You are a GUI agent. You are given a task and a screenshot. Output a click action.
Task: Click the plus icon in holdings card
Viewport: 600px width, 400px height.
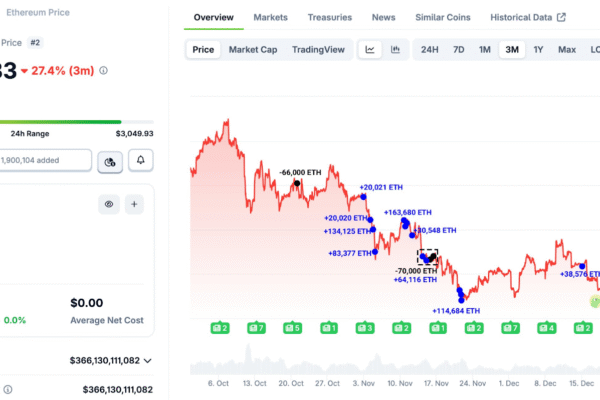(x=135, y=204)
